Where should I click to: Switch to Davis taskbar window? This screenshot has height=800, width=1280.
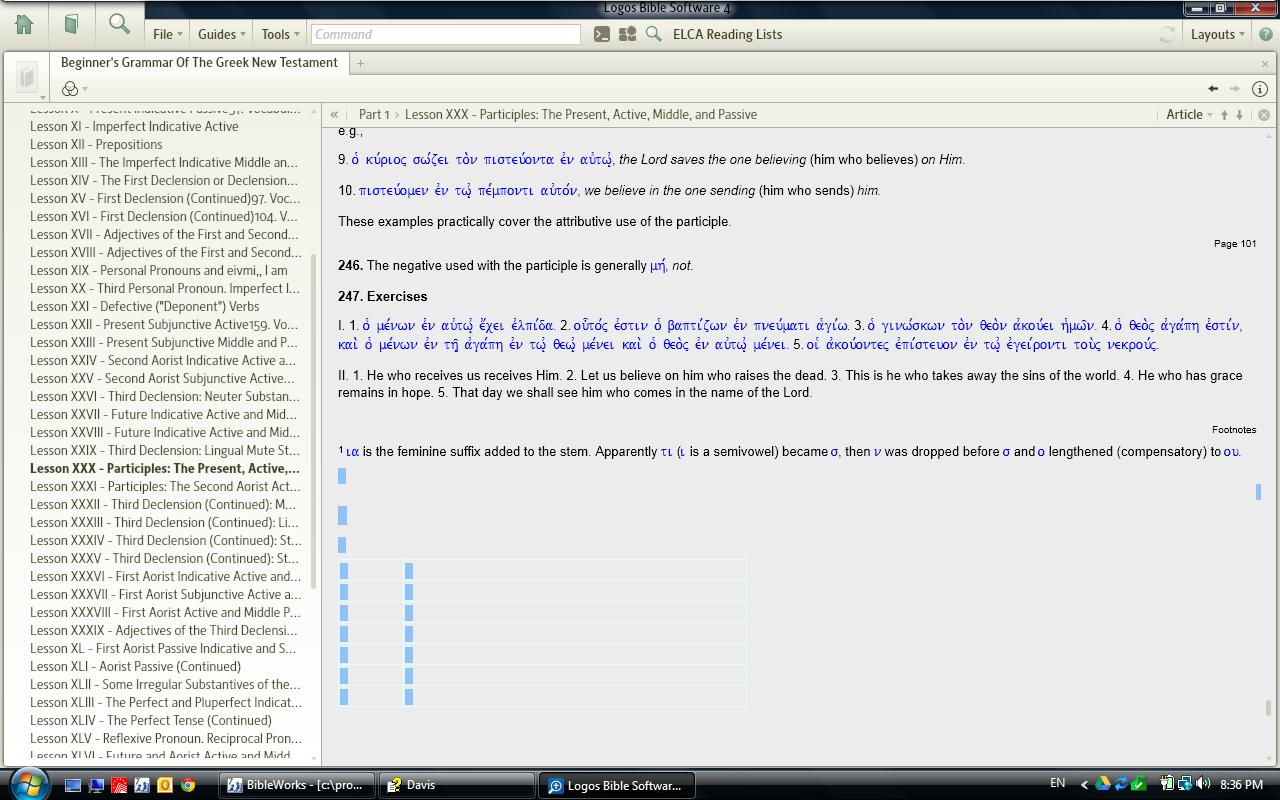coord(458,785)
